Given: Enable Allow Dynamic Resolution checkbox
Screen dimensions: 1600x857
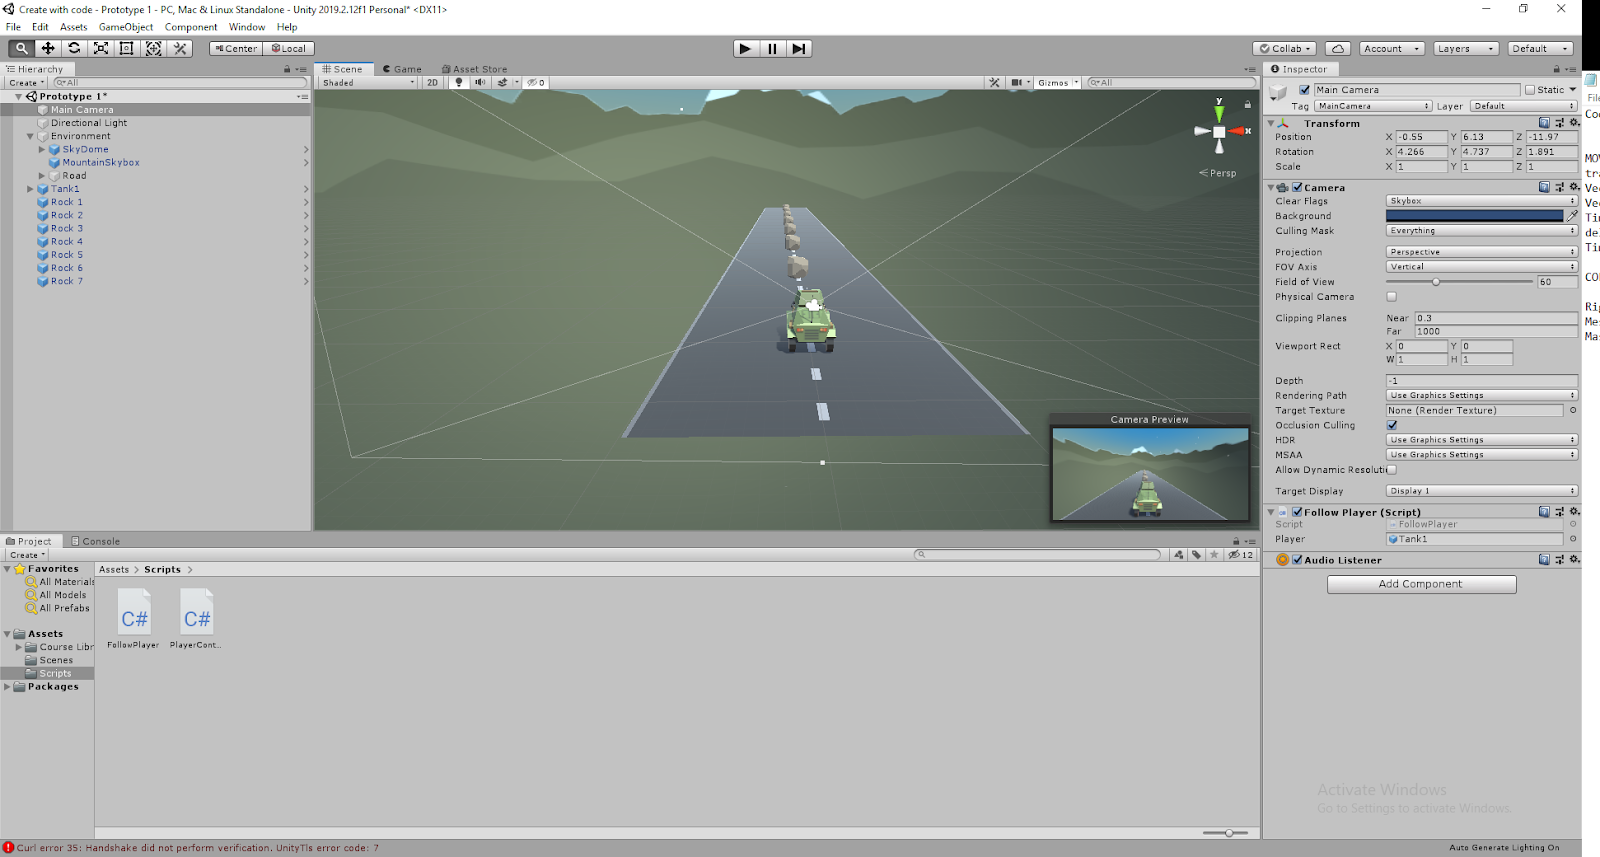Looking at the screenshot, I should [x=1392, y=470].
